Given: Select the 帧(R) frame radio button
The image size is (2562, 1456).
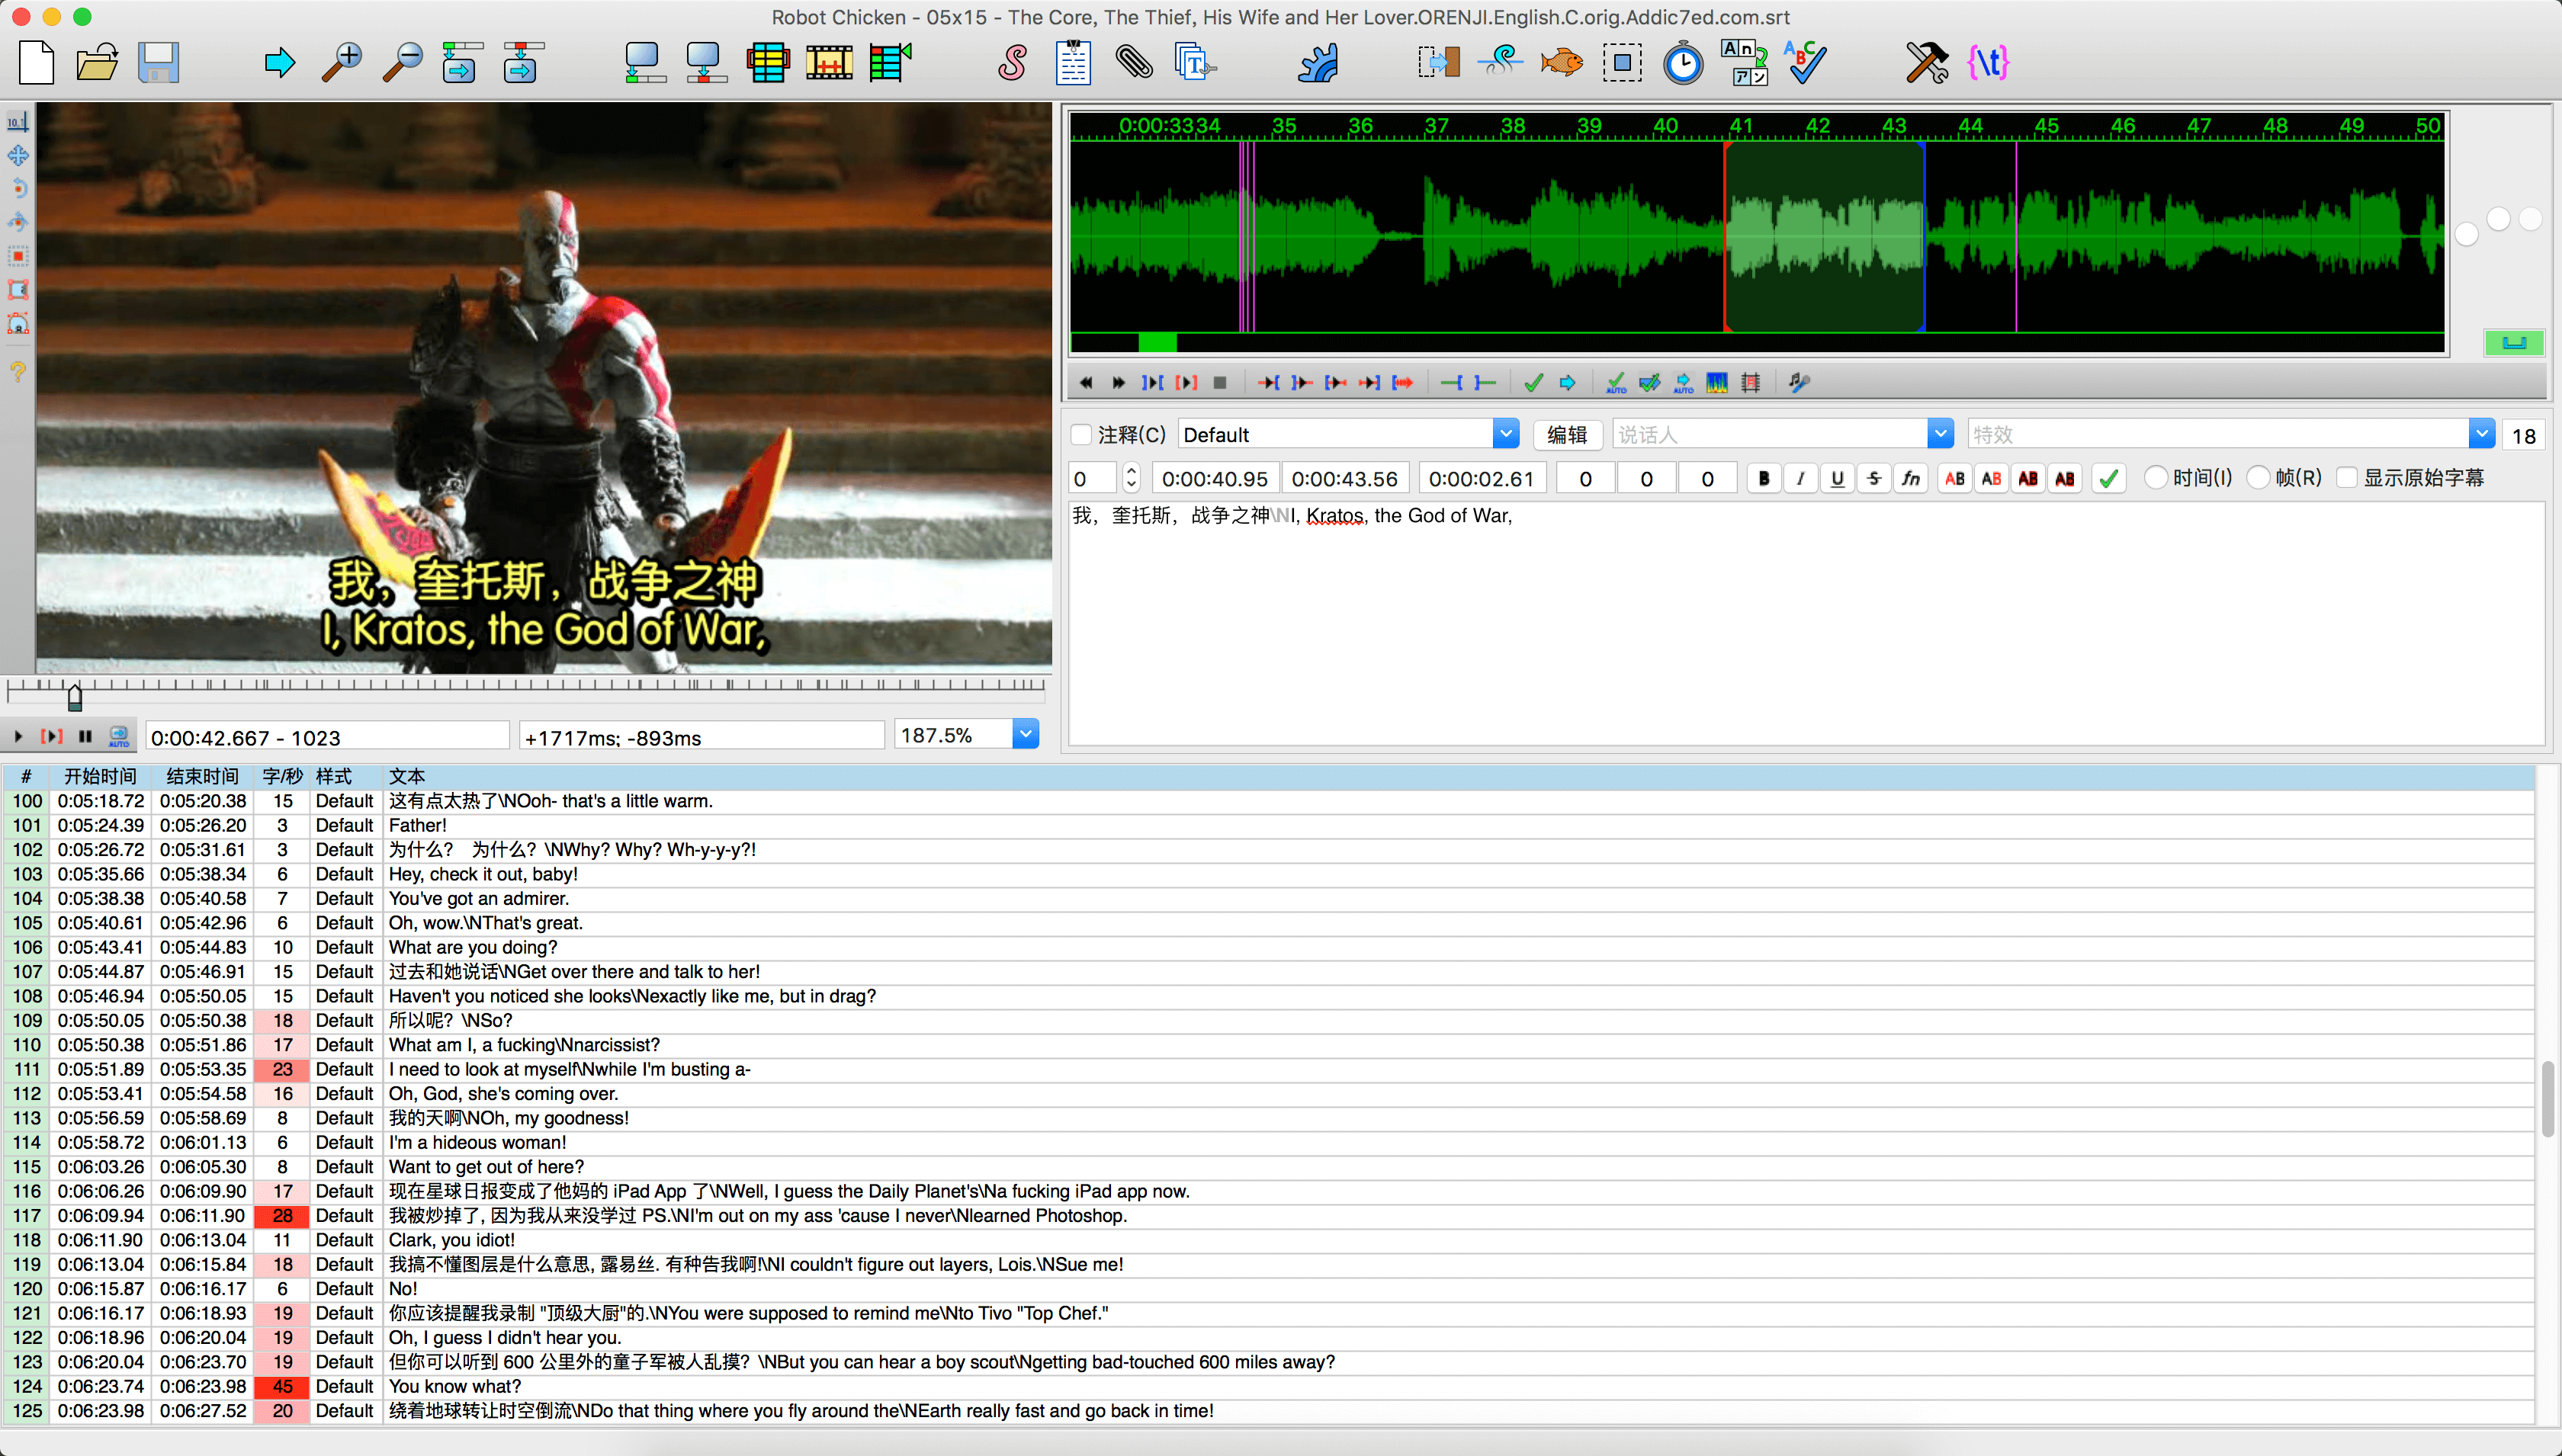Looking at the screenshot, I should tap(2259, 478).
